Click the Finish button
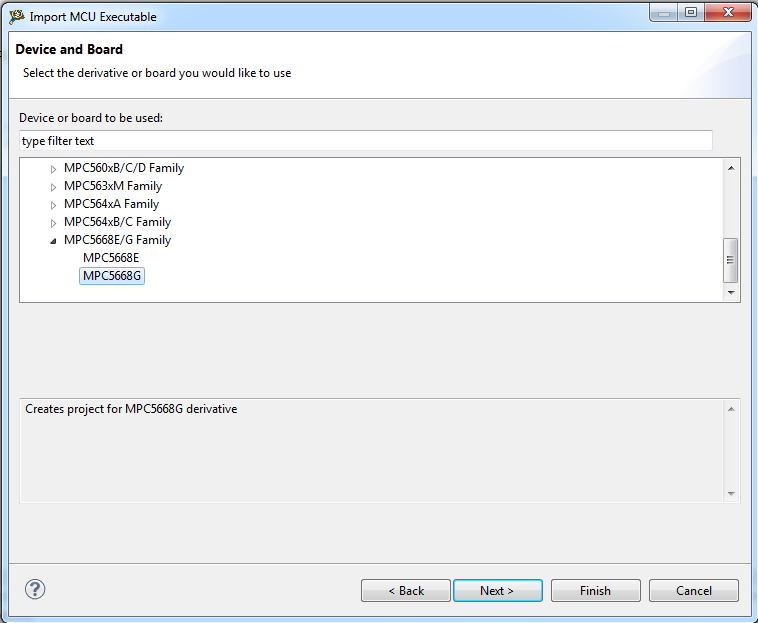 [x=595, y=591]
